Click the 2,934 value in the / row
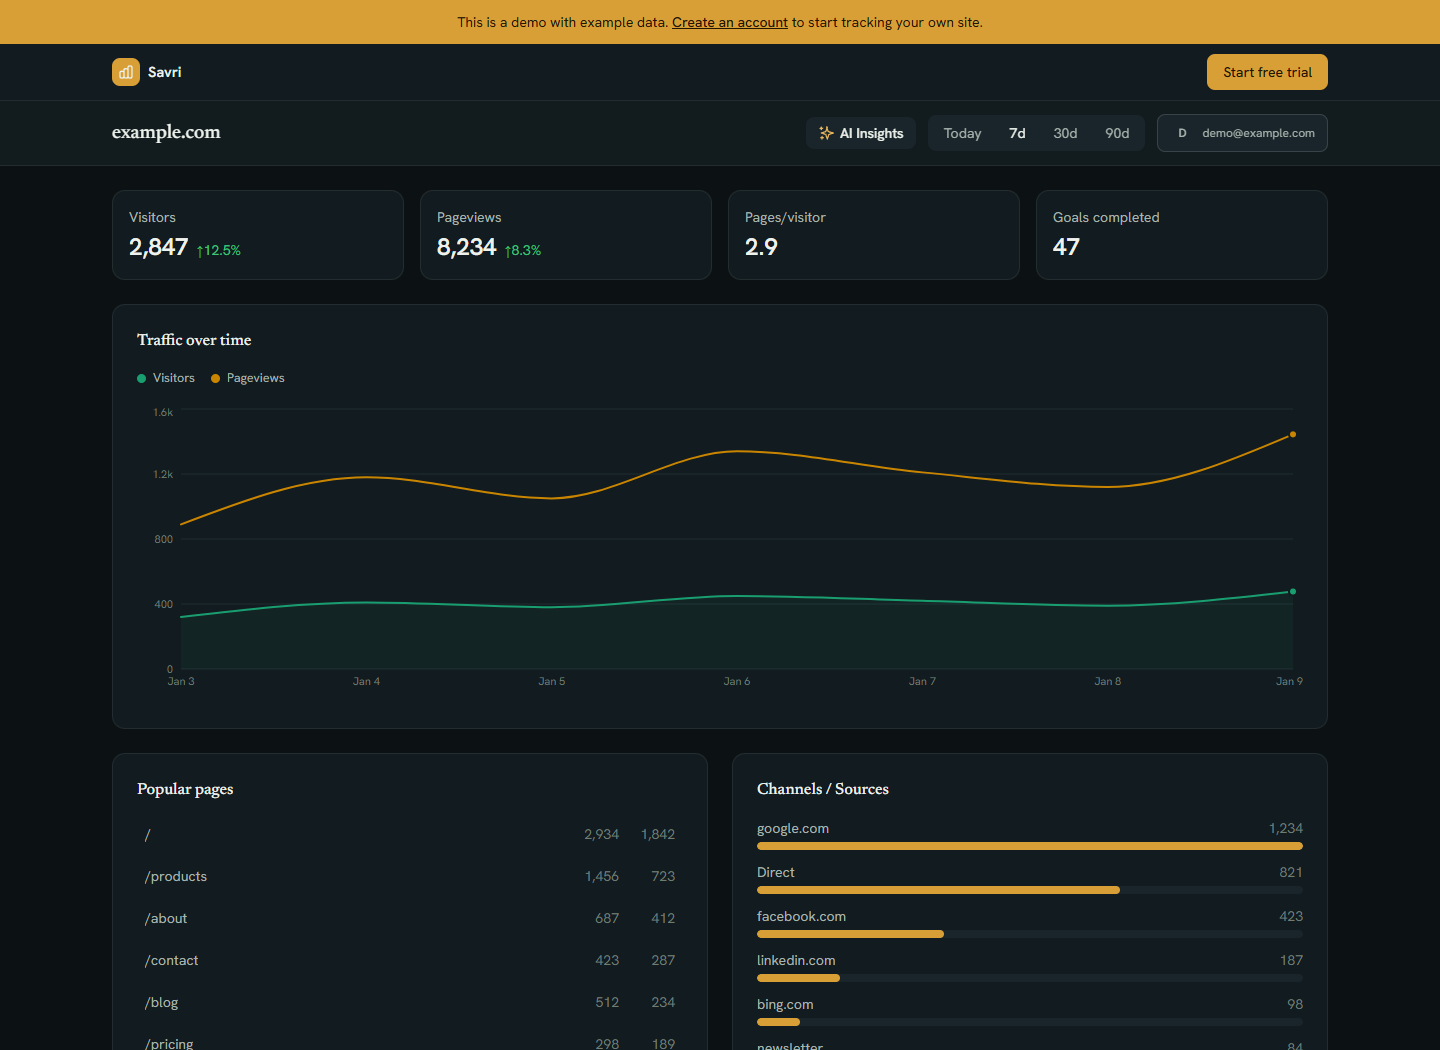Image resolution: width=1440 pixels, height=1050 pixels. 602,834
